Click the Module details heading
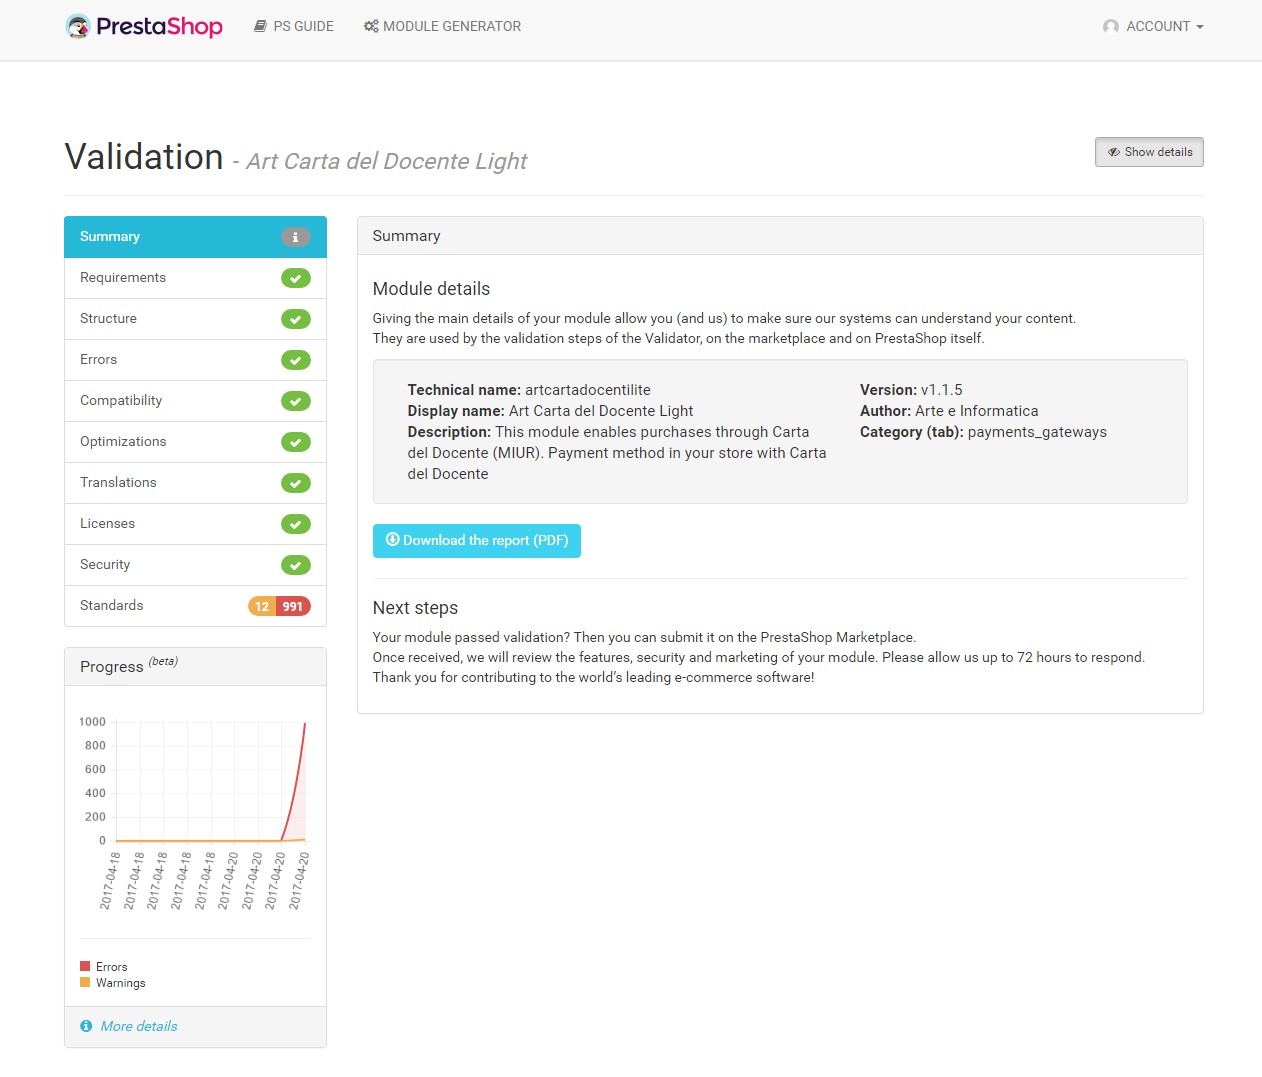This screenshot has width=1262, height=1077. pos(431,289)
